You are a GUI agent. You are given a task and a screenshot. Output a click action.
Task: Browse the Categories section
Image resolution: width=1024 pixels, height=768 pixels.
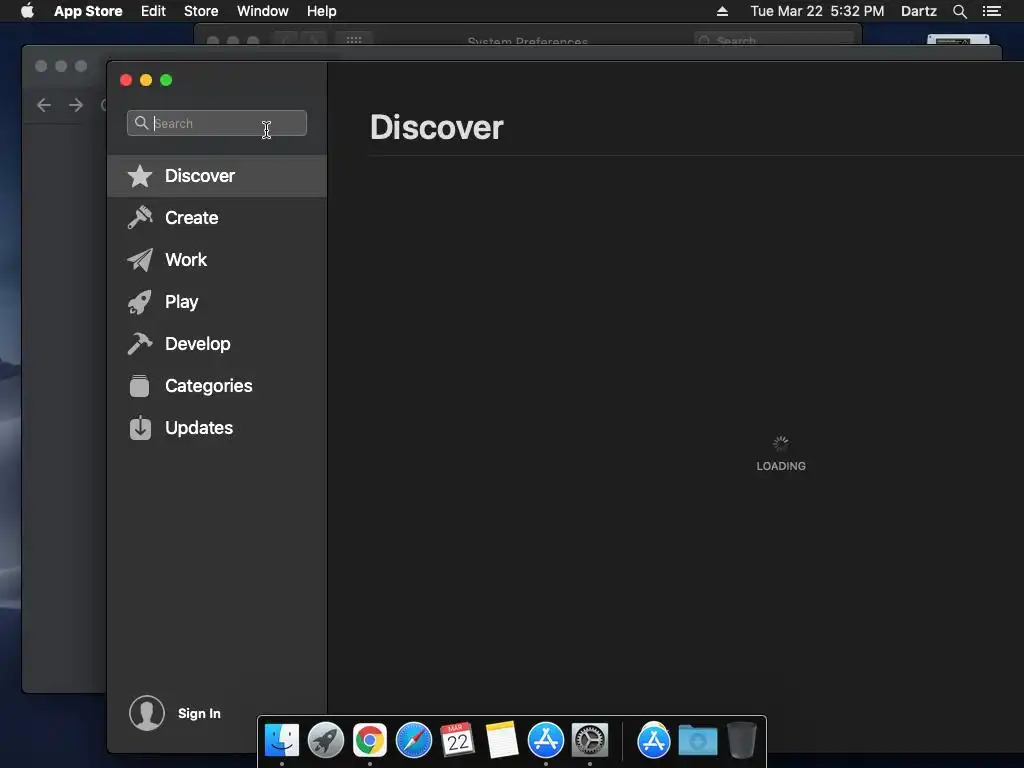point(217,385)
